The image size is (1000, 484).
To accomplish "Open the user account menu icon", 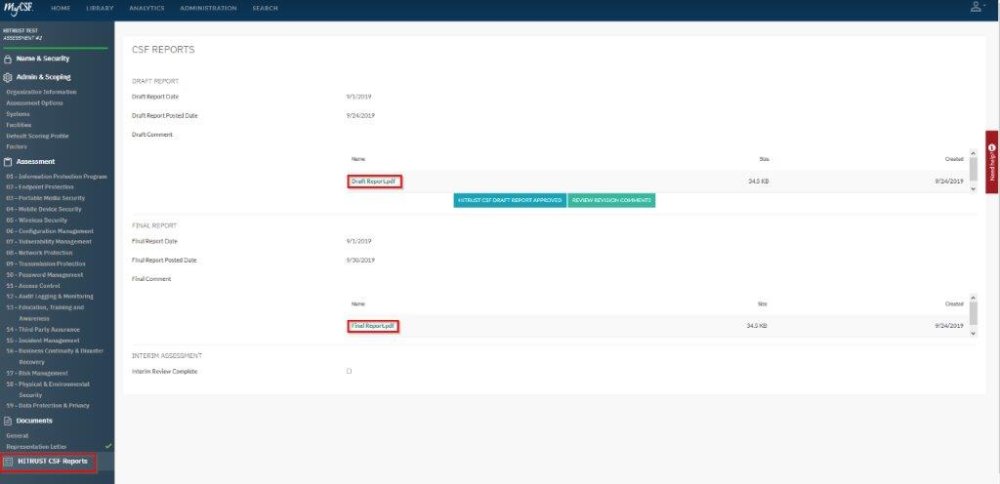I will 976,8.
